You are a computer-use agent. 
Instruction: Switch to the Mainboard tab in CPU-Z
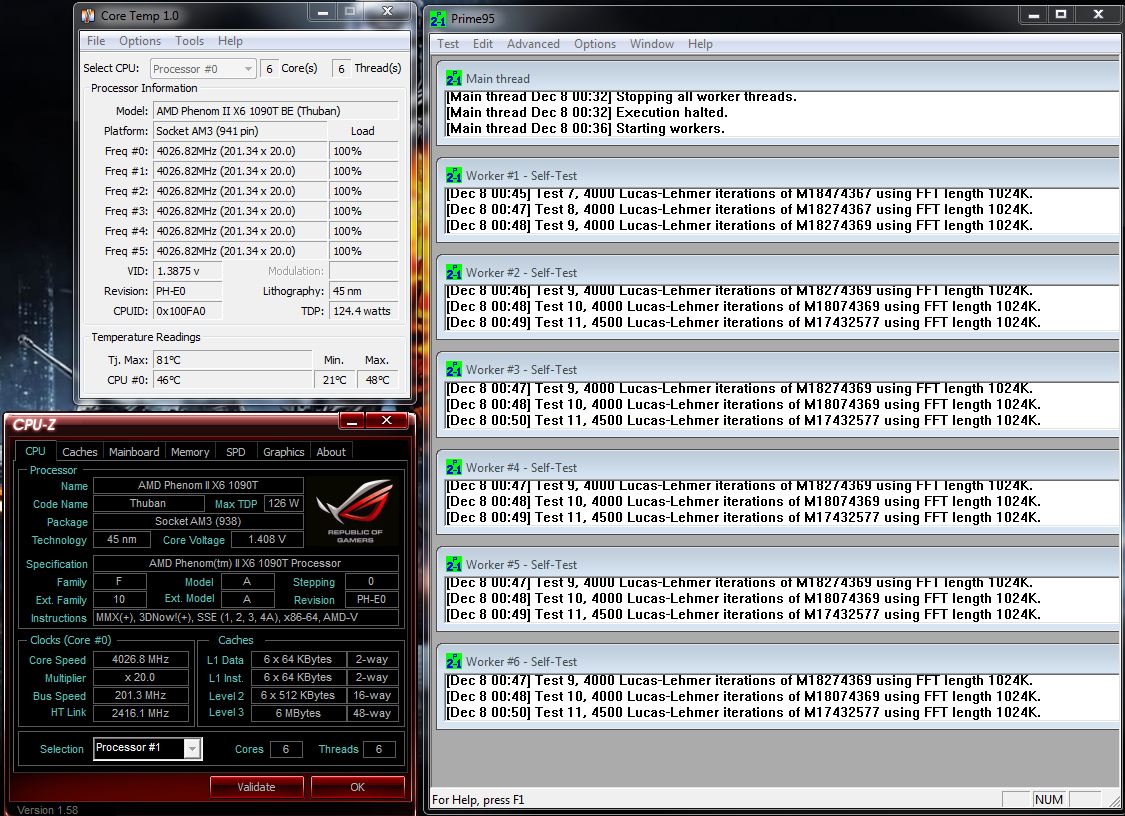click(x=134, y=451)
